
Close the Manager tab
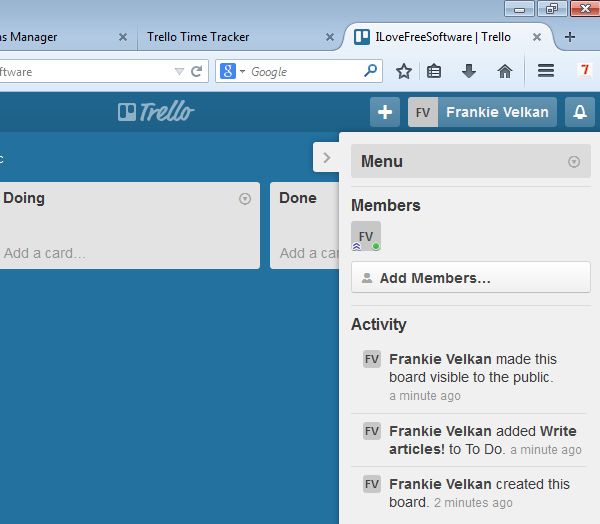coord(123,37)
